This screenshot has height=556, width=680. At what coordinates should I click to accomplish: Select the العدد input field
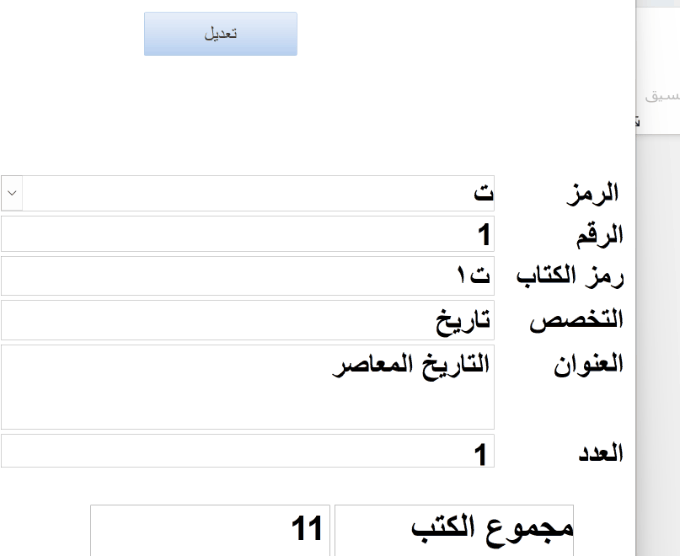(x=248, y=451)
